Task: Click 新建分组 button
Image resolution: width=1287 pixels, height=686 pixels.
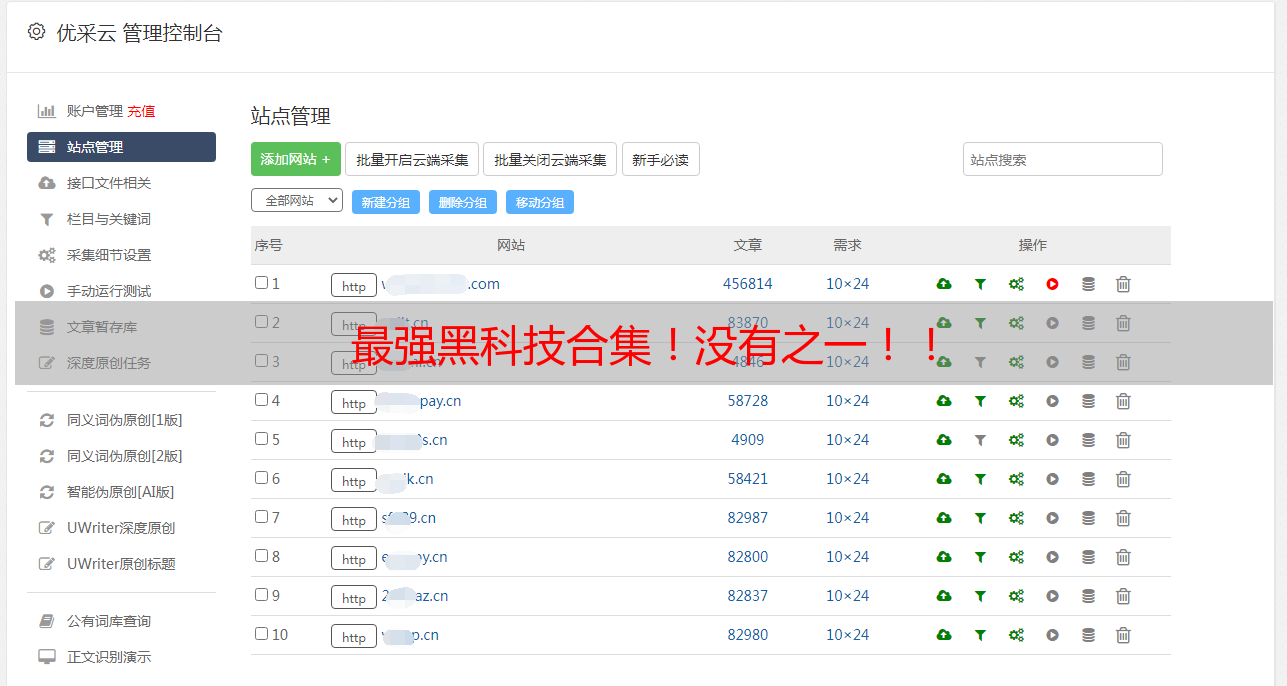Action: (x=386, y=202)
